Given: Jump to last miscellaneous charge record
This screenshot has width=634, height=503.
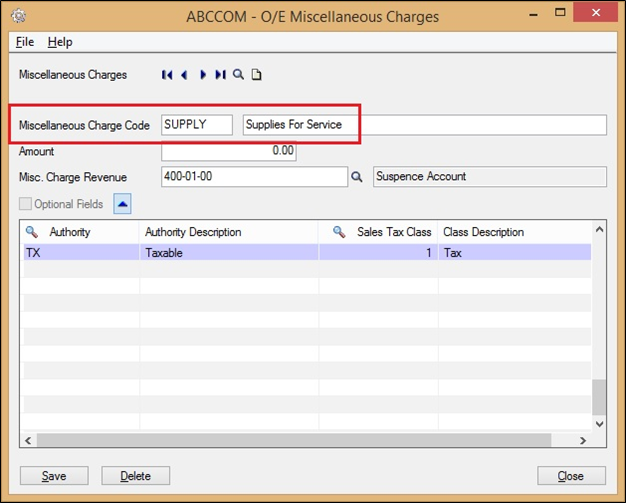Looking at the screenshot, I should tap(220, 75).
